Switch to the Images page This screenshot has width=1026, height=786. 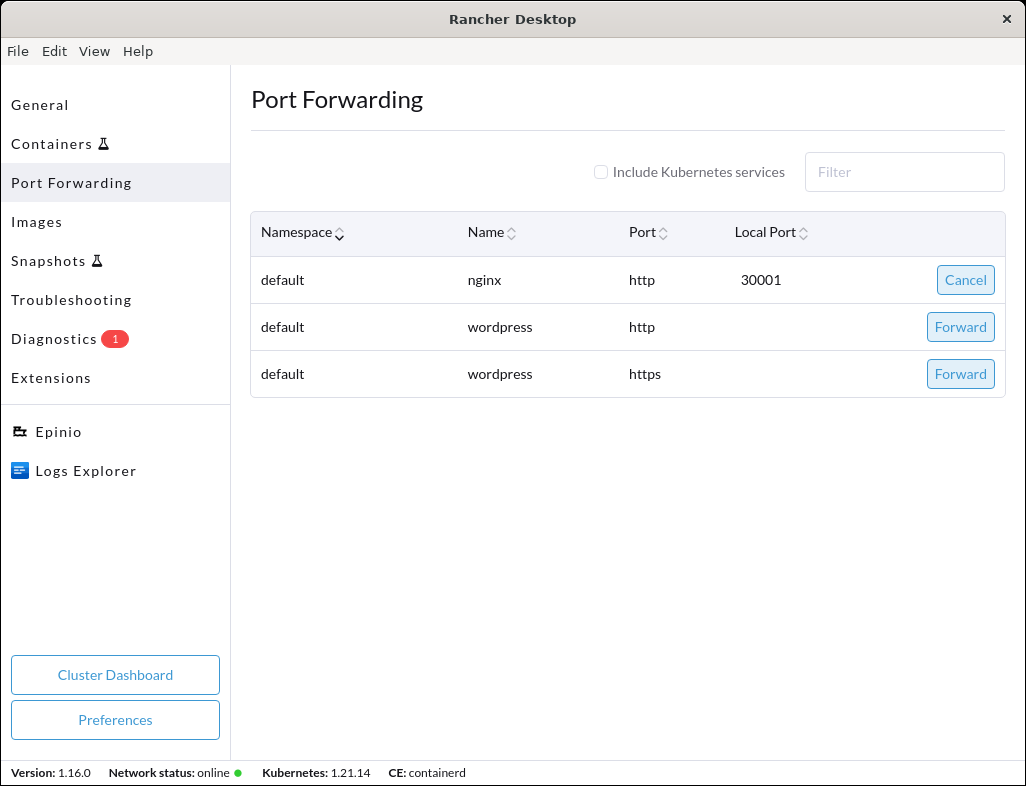[x=37, y=222]
